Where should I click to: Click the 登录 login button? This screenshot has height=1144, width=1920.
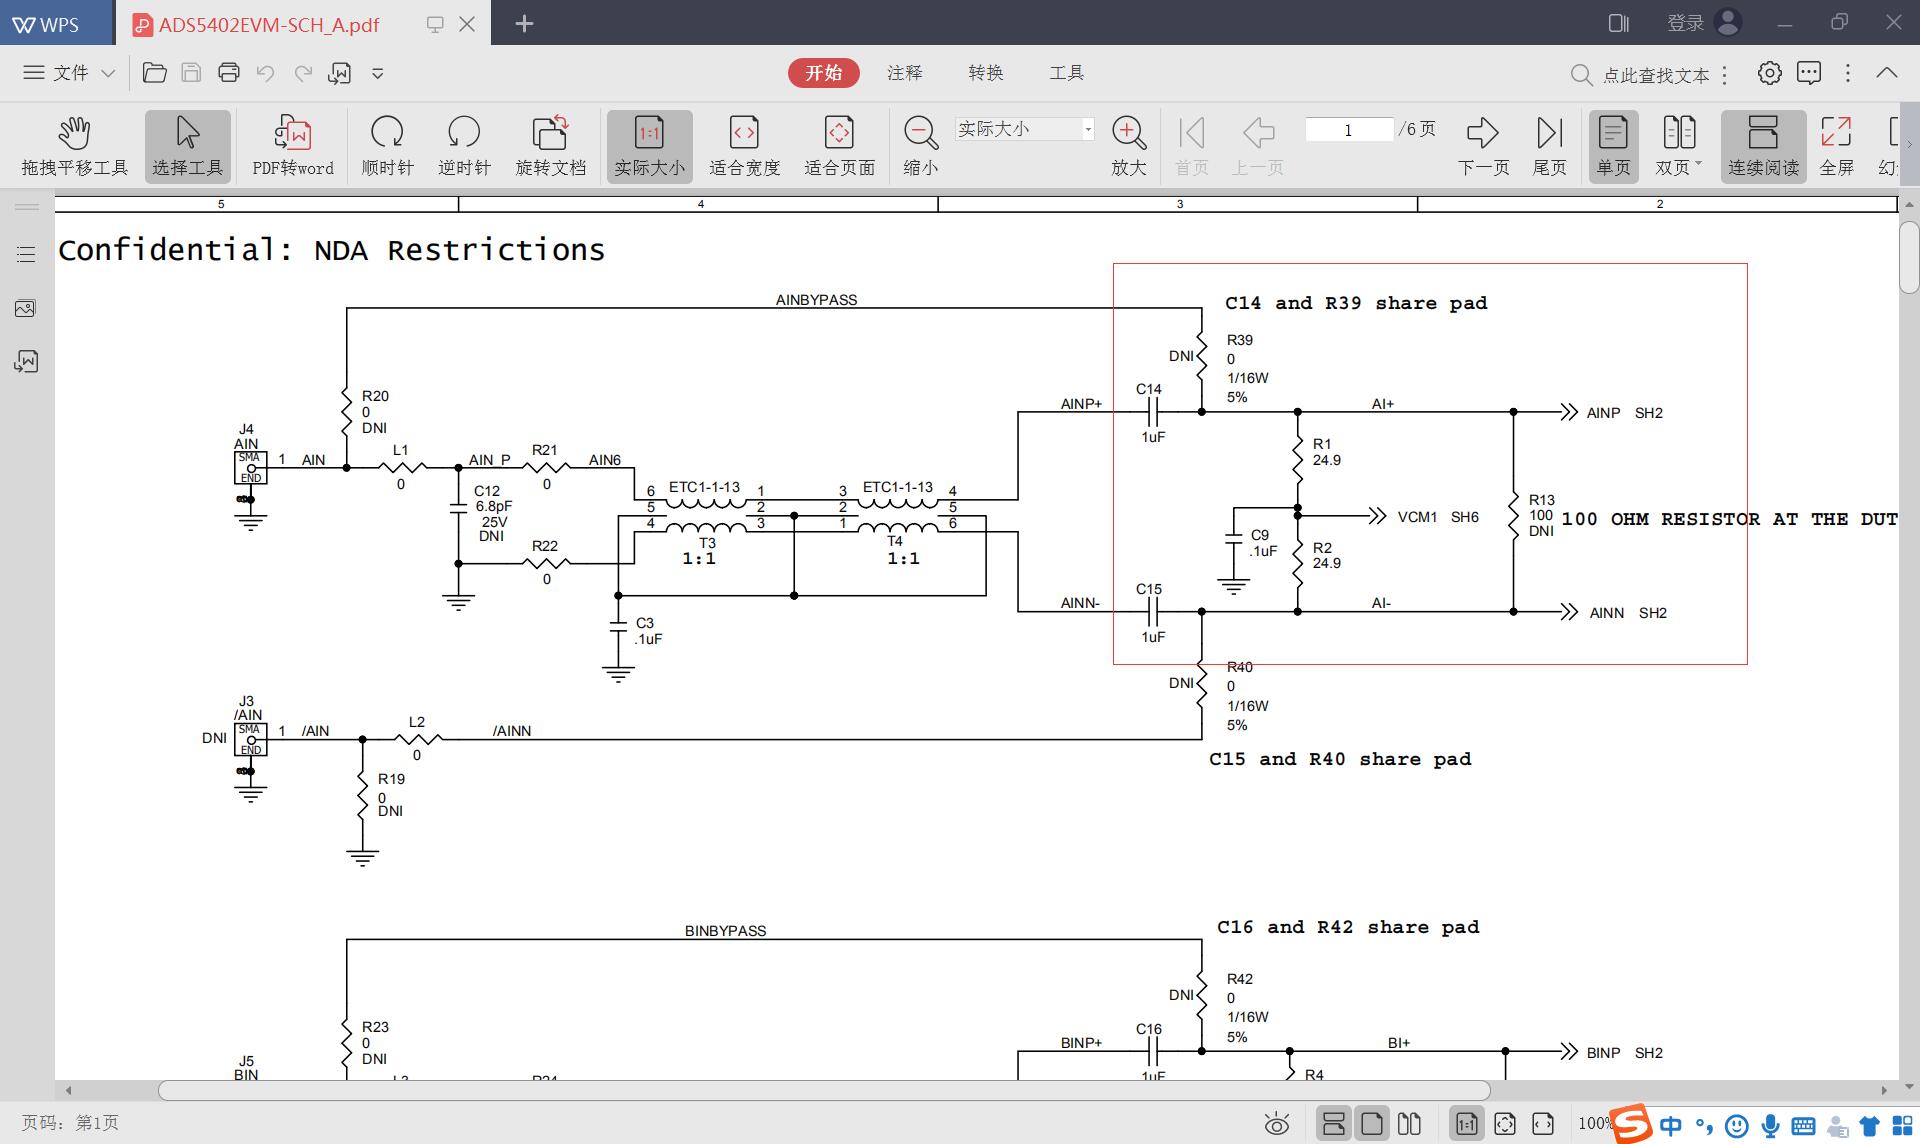(1686, 23)
